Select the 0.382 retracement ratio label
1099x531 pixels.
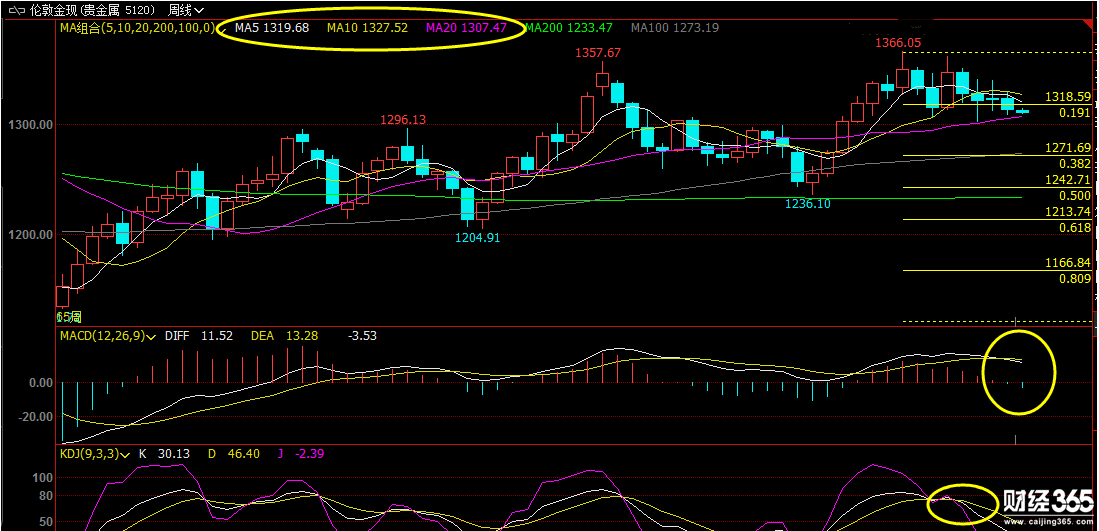[1074, 163]
